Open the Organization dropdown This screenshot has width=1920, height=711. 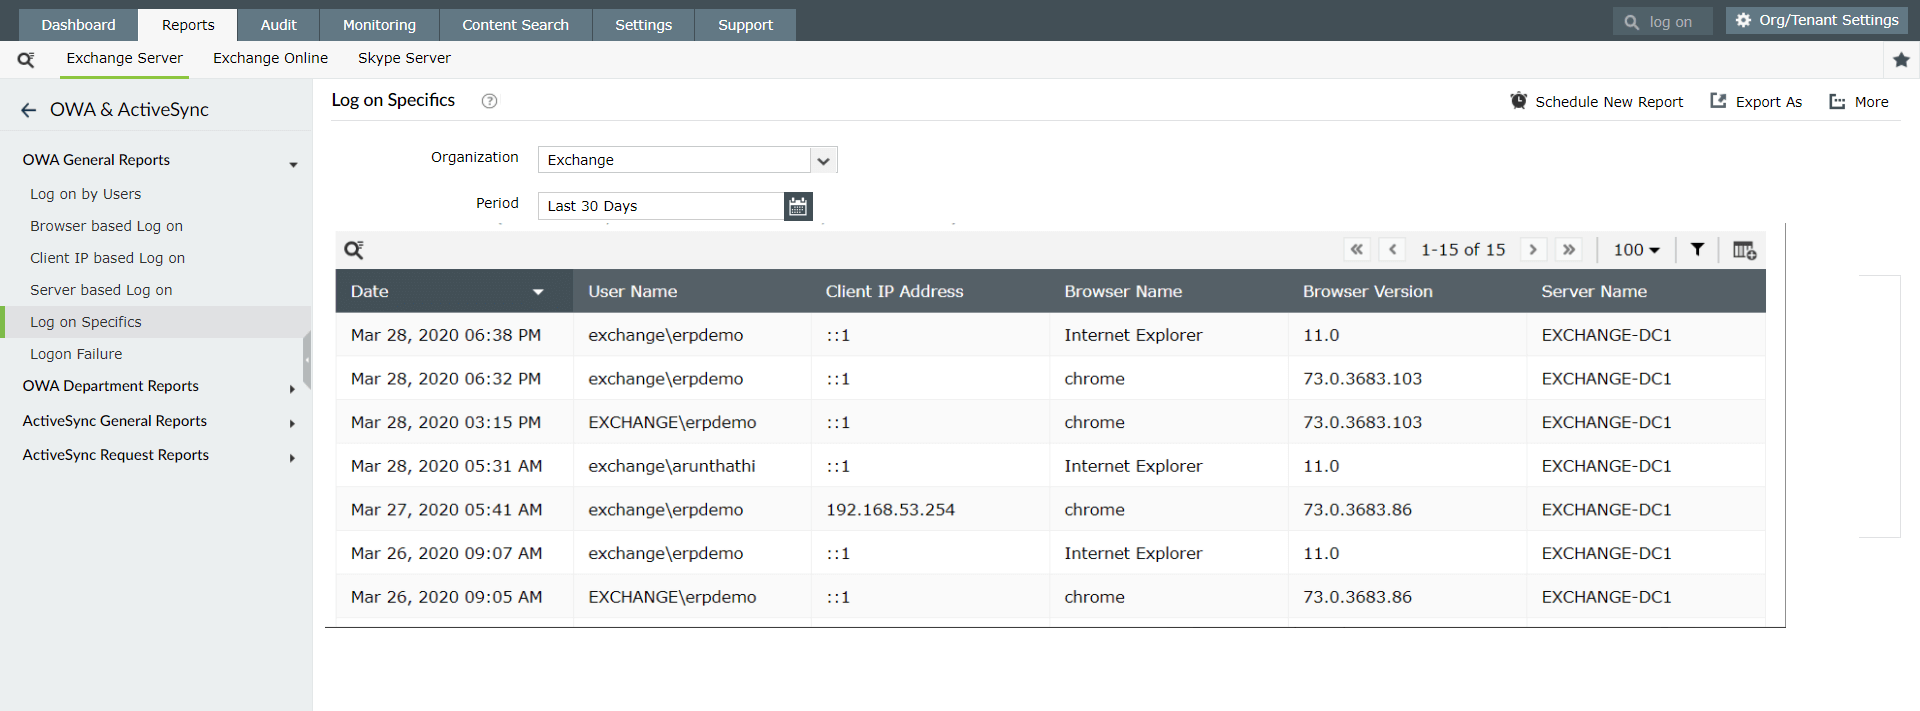pyautogui.click(x=823, y=160)
